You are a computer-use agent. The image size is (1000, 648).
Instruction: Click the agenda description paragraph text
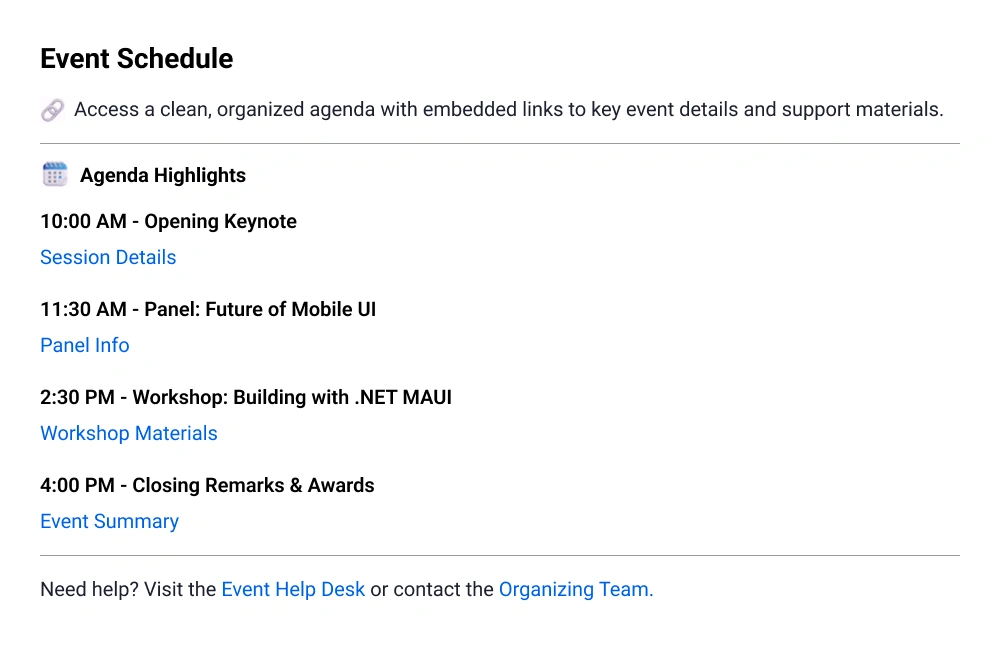coord(508,109)
